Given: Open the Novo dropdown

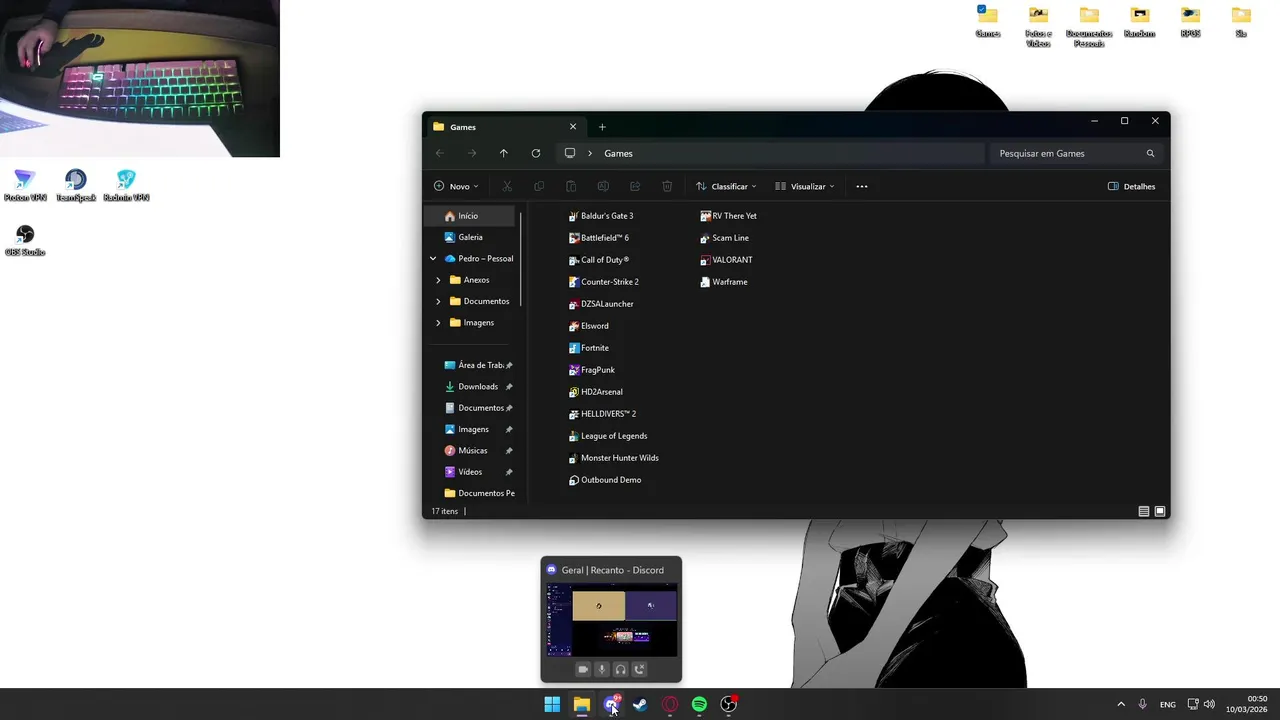Looking at the screenshot, I should point(456,186).
